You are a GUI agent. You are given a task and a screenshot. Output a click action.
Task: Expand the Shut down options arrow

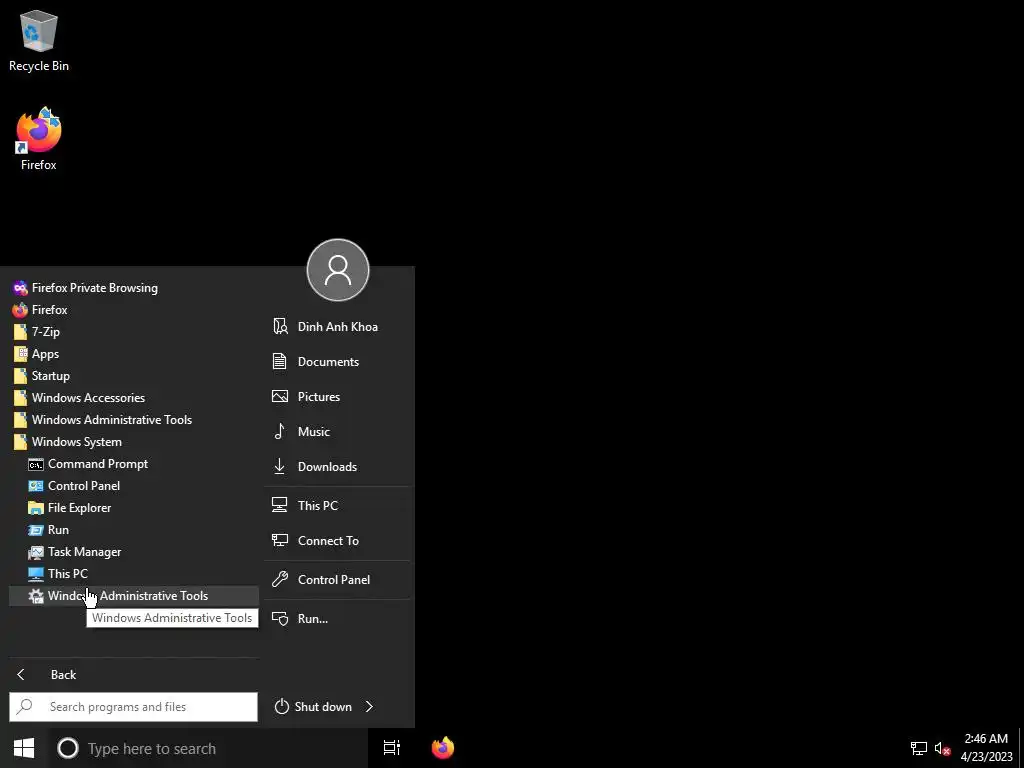[x=370, y=707]
